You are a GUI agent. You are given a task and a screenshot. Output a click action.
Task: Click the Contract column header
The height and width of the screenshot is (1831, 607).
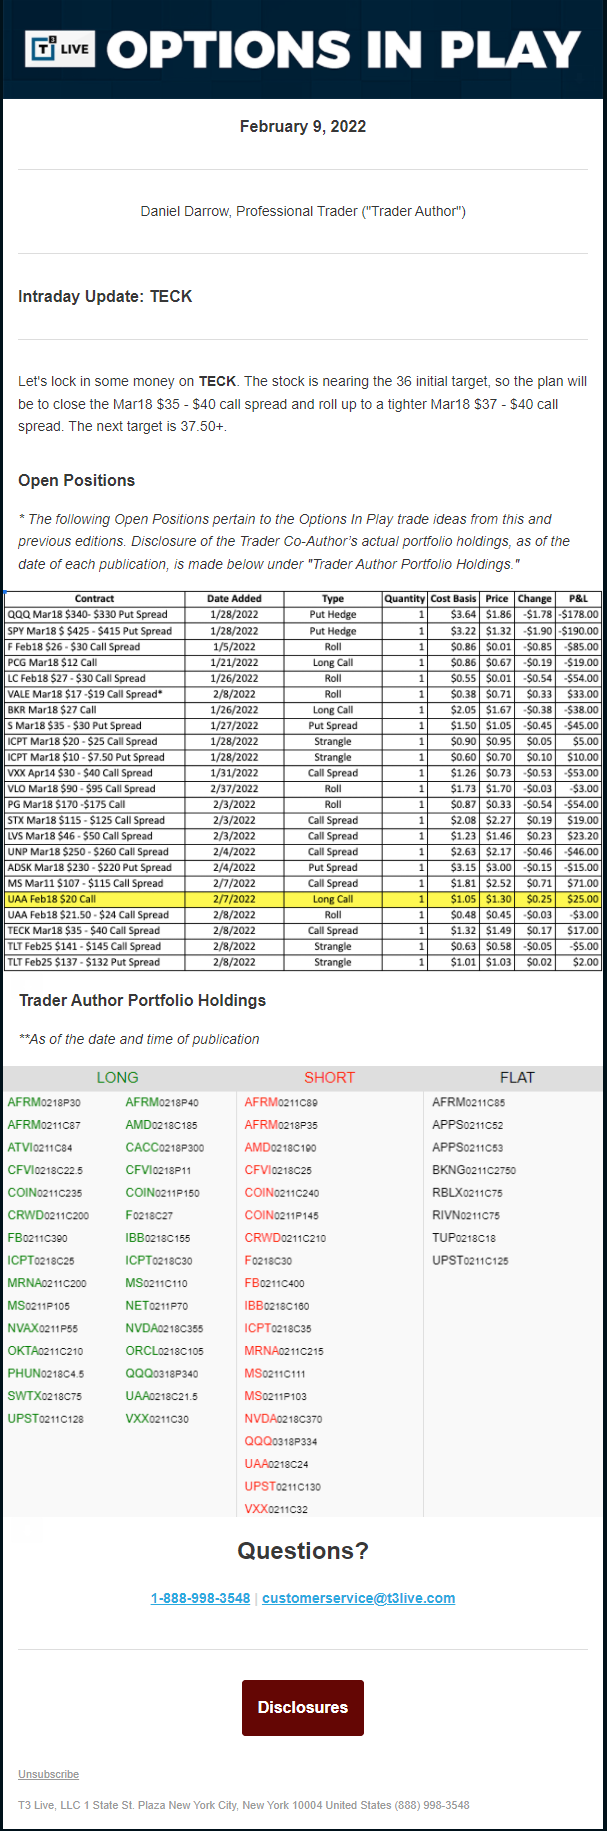tap(94, 599)
